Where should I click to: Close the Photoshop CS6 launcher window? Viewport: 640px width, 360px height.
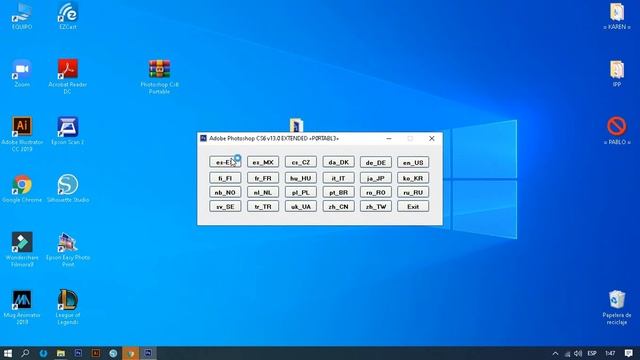(431, 139)
